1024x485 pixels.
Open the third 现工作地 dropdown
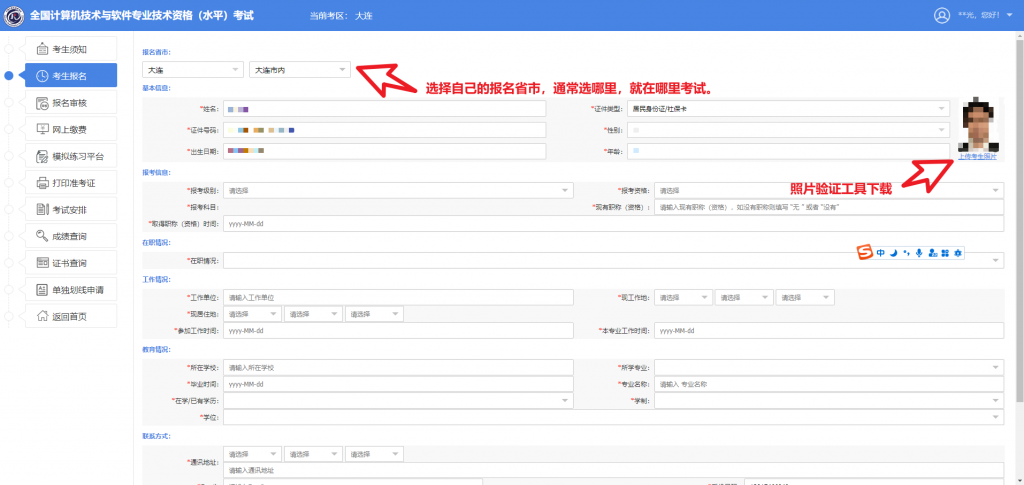(805, 297)
